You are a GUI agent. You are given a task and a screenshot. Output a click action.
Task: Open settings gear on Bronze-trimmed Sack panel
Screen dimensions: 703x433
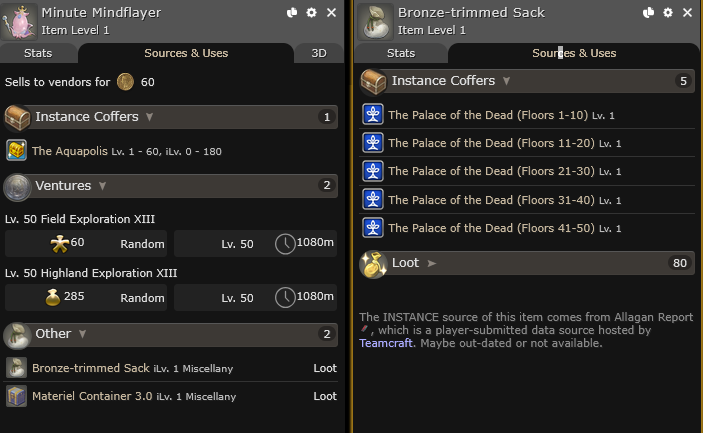pos(667,13)
